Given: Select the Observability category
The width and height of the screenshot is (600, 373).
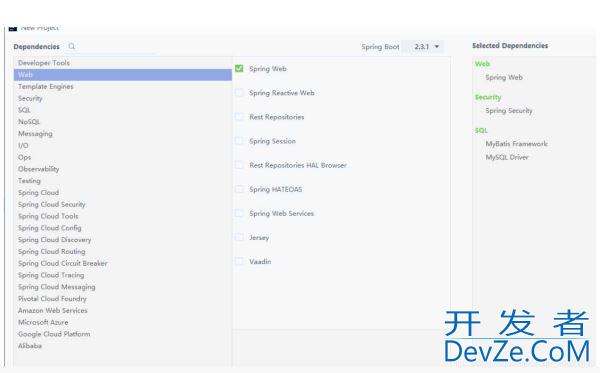Looking at the screenshot, I should pos(122,169).
